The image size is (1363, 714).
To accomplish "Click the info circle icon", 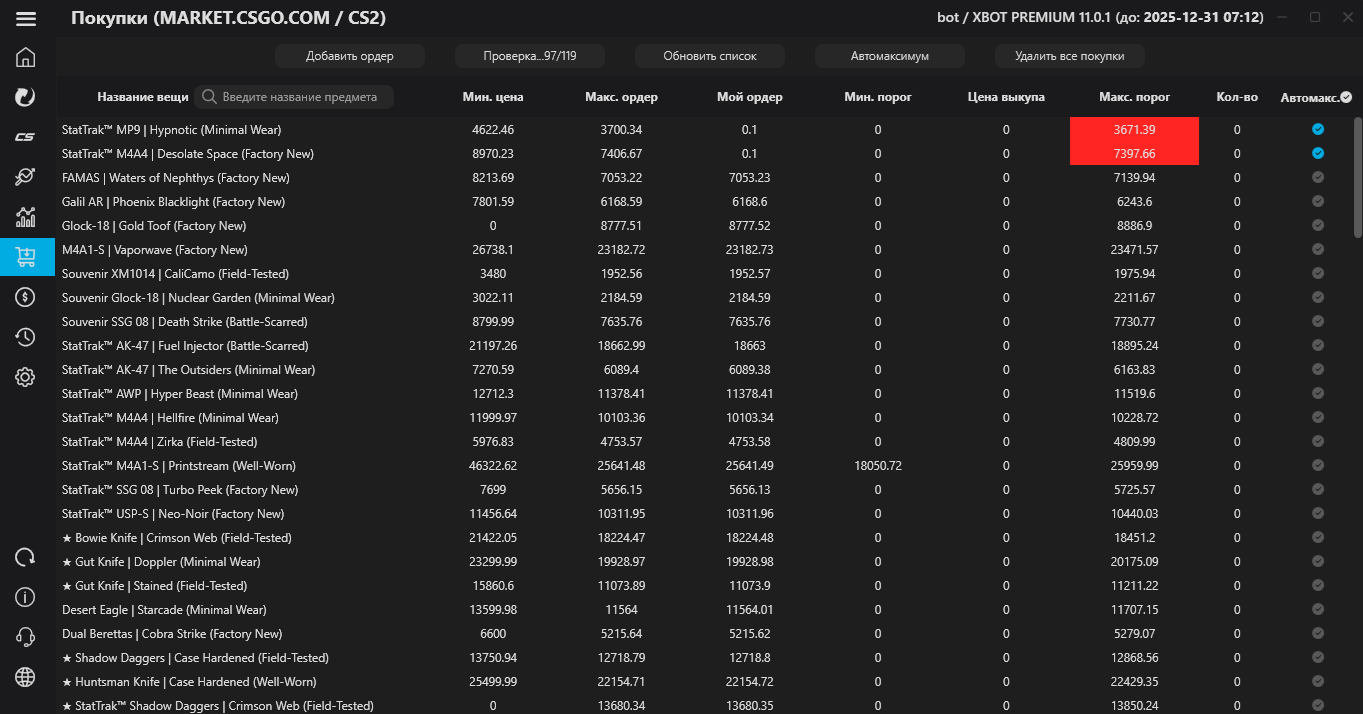I will [x=26, y=597].
